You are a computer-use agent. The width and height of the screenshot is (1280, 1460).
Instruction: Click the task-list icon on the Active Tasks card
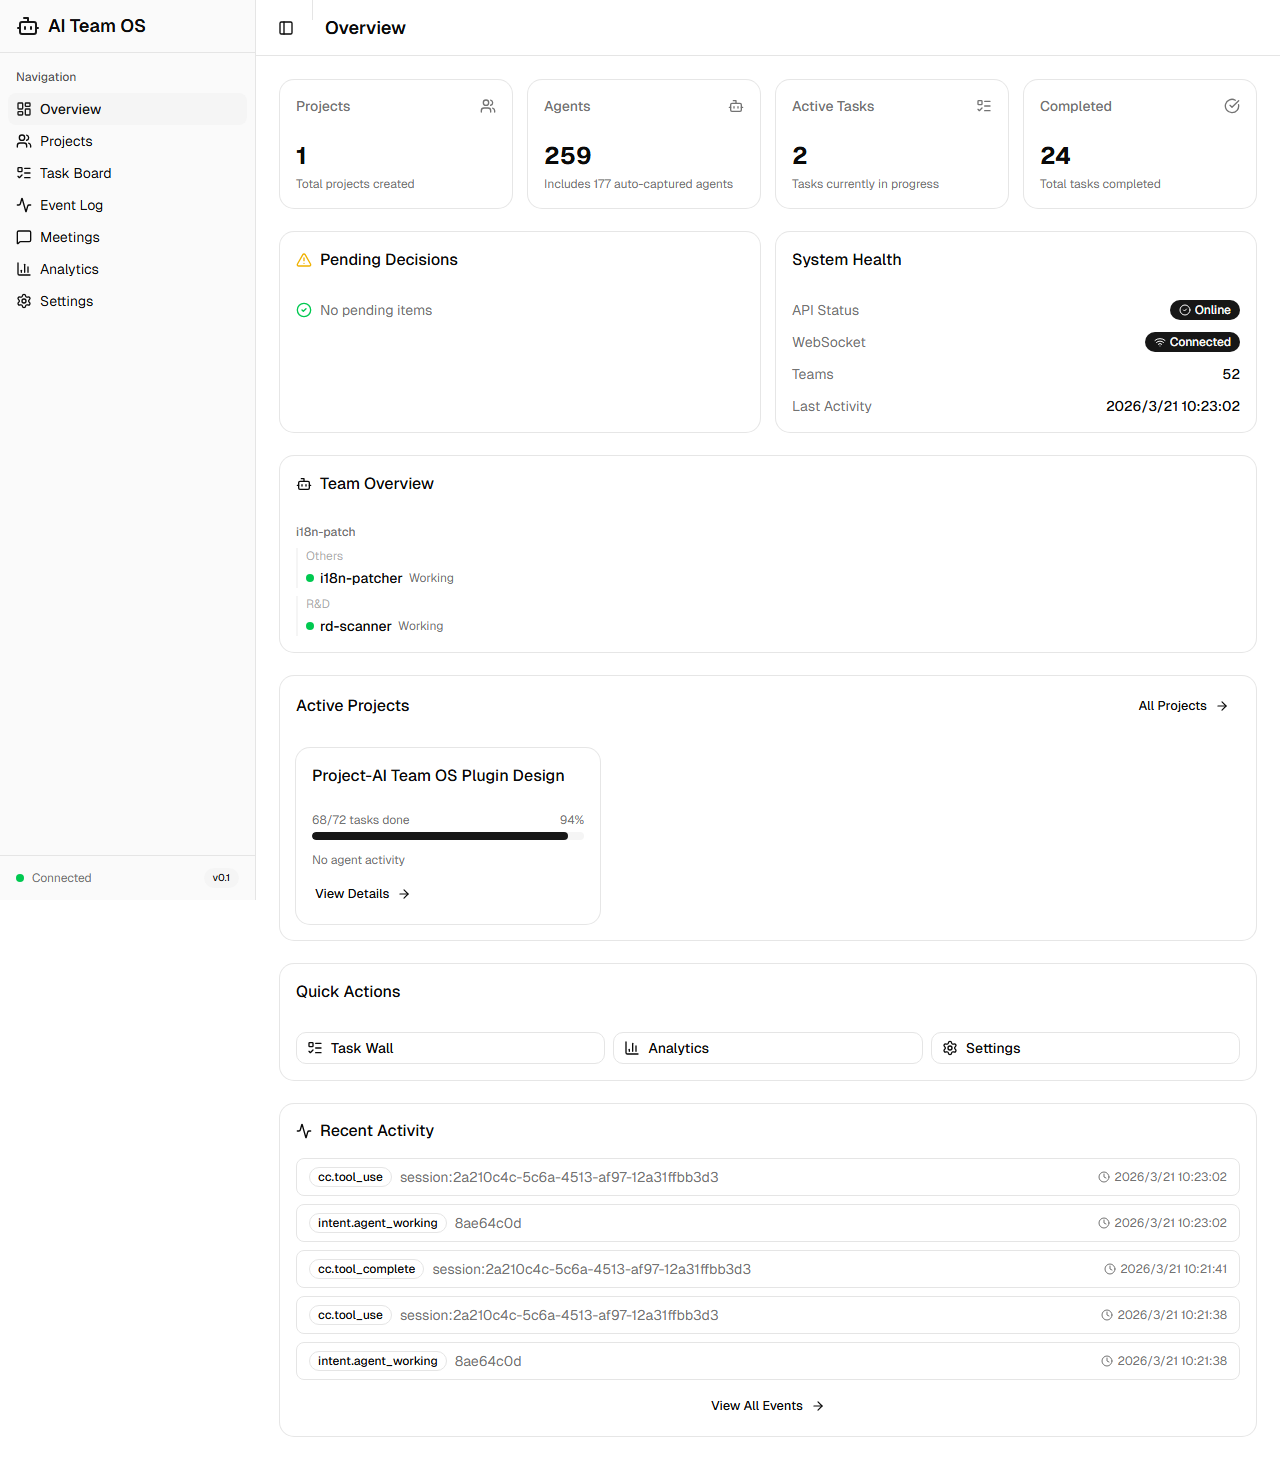click(984, 106)
